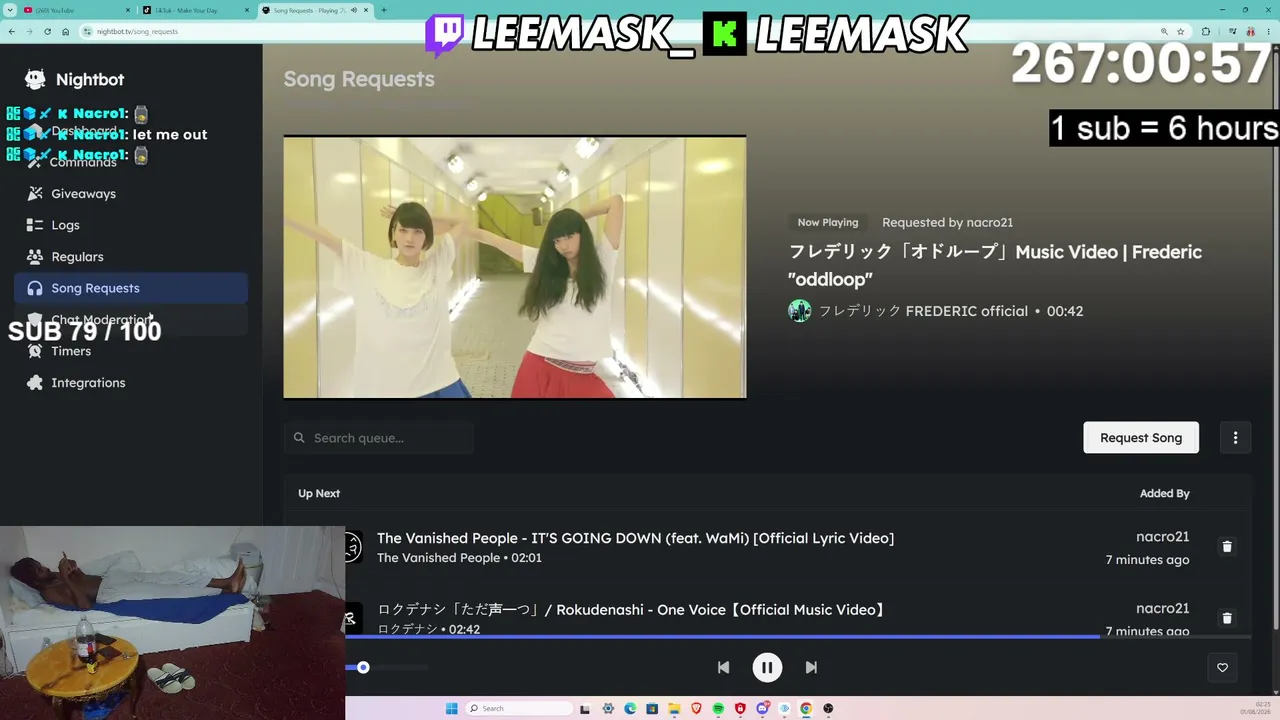Seek on the song progress bar
1280x720 pixels.
click(798, 636)
